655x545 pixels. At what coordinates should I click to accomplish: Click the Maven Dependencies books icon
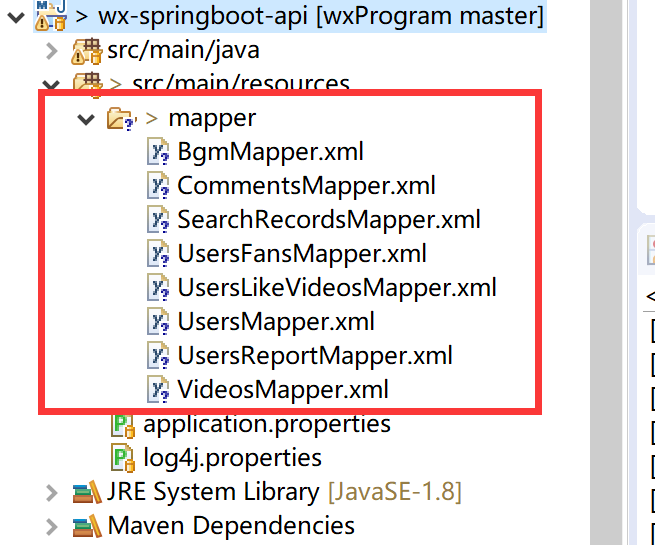click(x=87, y=526)
